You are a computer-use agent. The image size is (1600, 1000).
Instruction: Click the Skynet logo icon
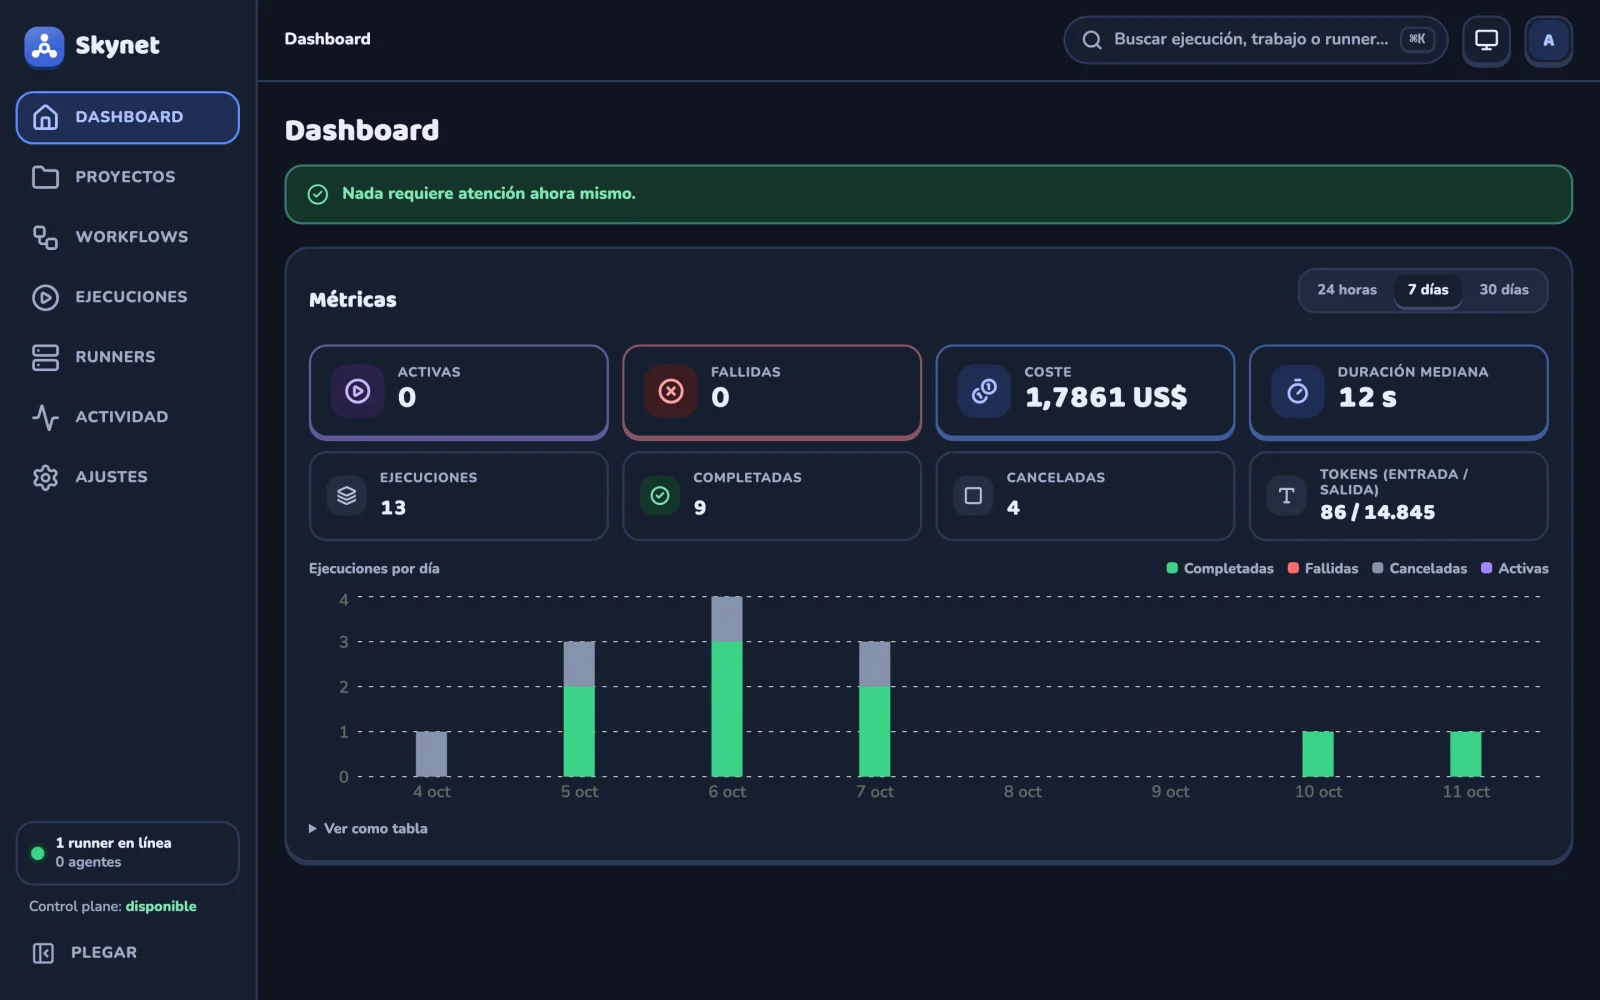click(x=44, y=46)
